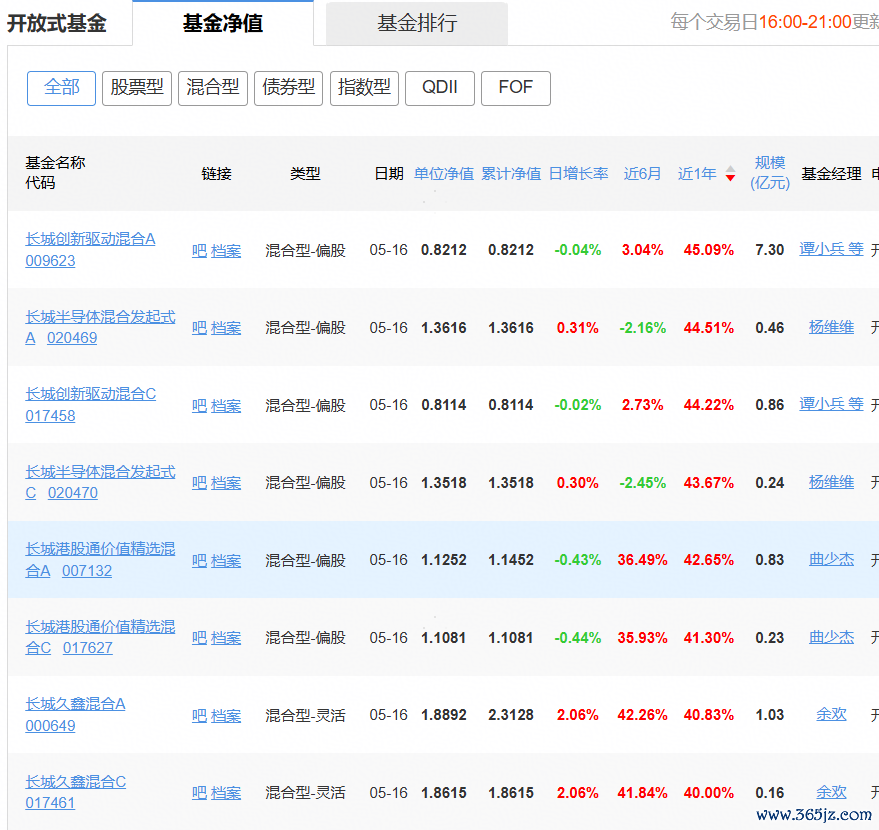879x830 pixels.
Task: Open fund code 017458
Action: (x=50, y=416)
